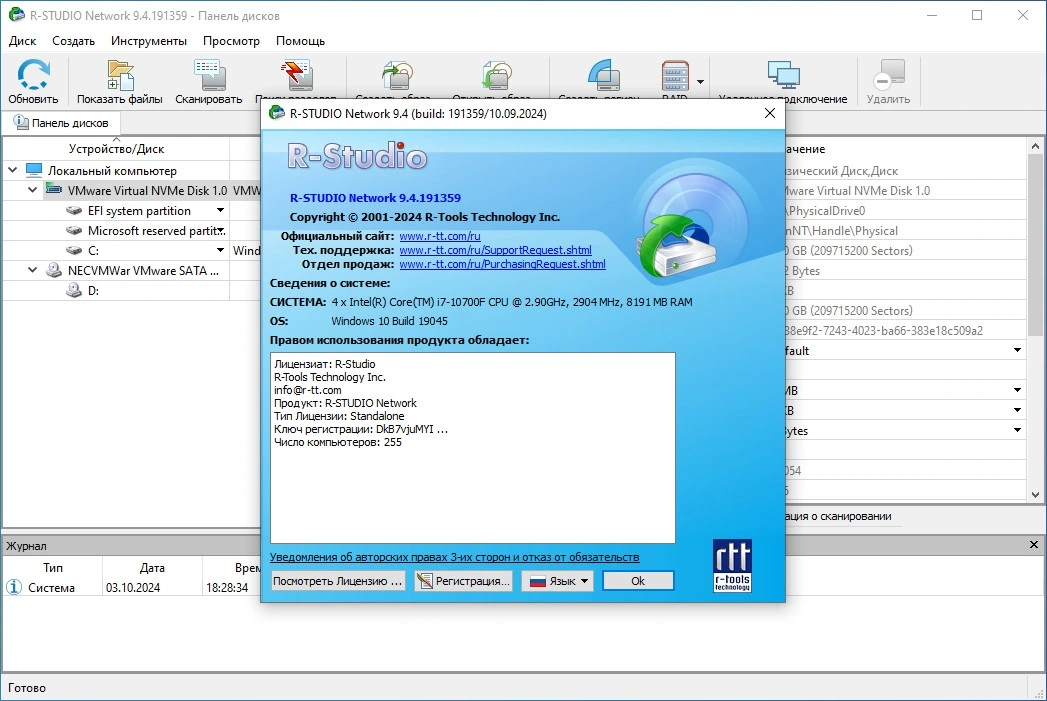Open the RAID dropdown arrow in toolbar

tap(700, 82)
